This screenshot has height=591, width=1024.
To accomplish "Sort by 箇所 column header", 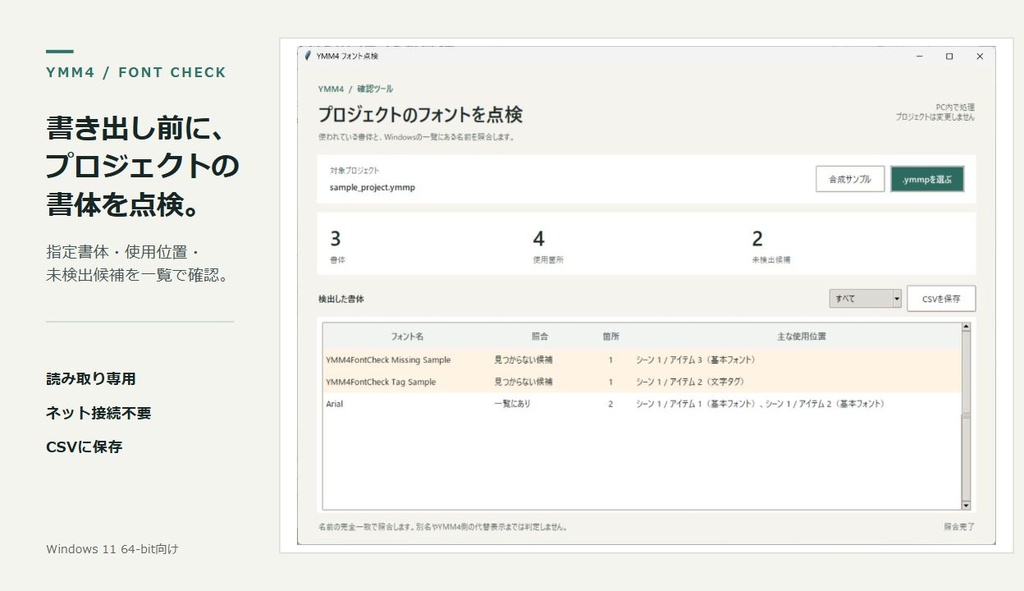I will 611,336.
